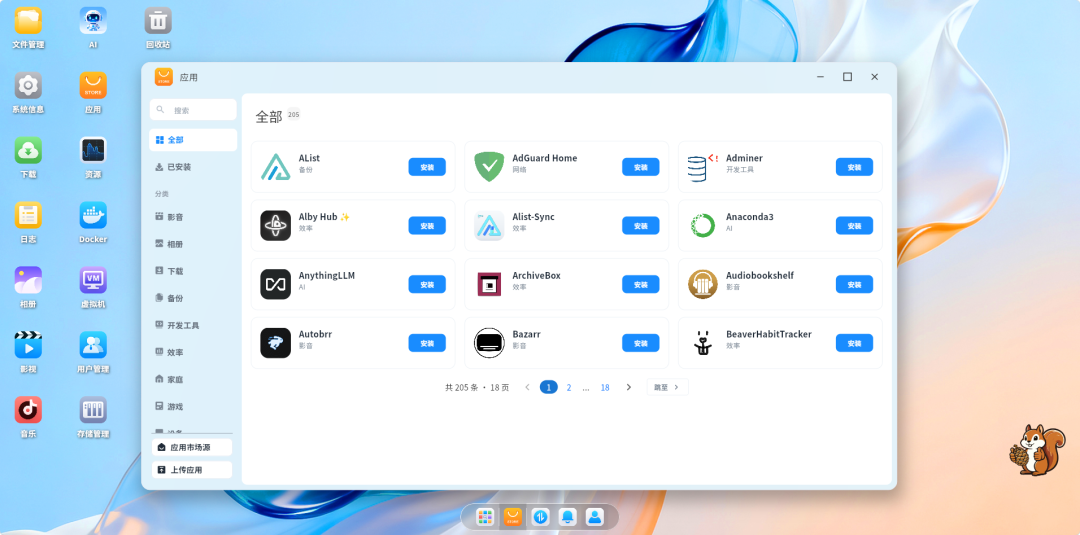The width and height of the screenshot is (1080, 535).
Task: Open the notification bell in dock
Action: tap(568, 516)
